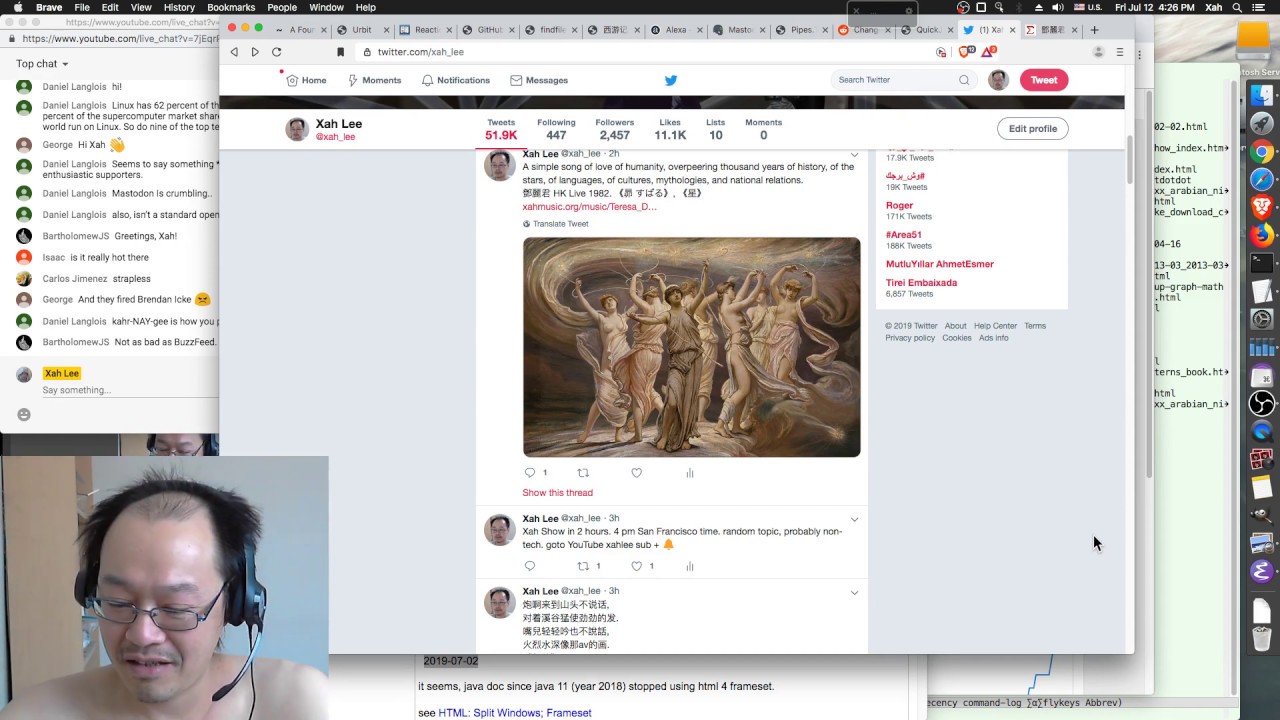Open Twitter Notifications
Screen dimensions: 1280x720
click(456, 80)
